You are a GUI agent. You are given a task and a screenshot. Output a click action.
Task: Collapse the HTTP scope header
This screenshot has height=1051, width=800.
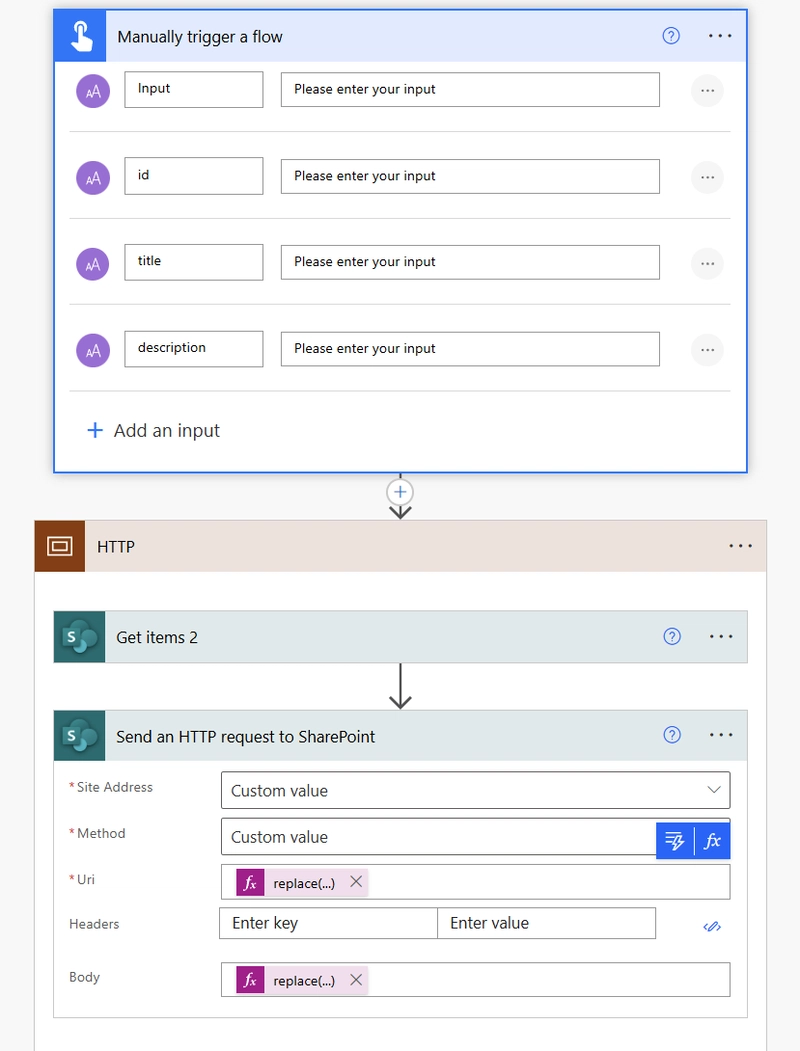(x=402, y=546)
